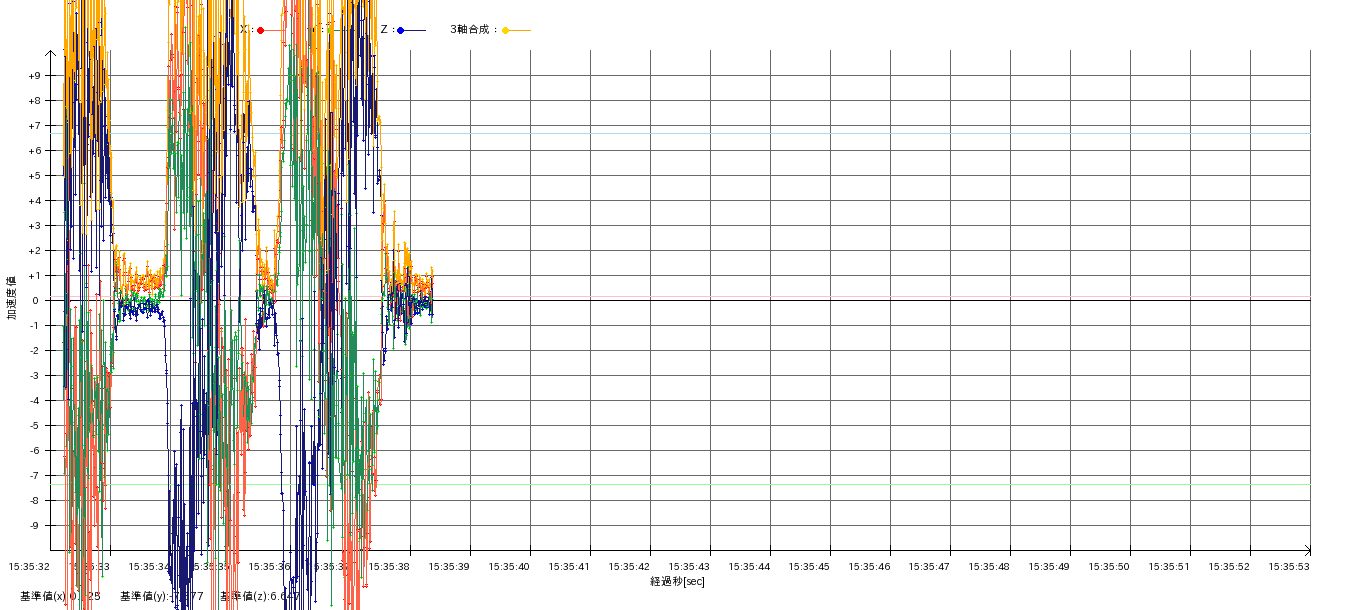This screenshot has width=1350, height=610.
Task: Click the -9 tick on the acceleration axis
Action: click(x=34, y=526)
